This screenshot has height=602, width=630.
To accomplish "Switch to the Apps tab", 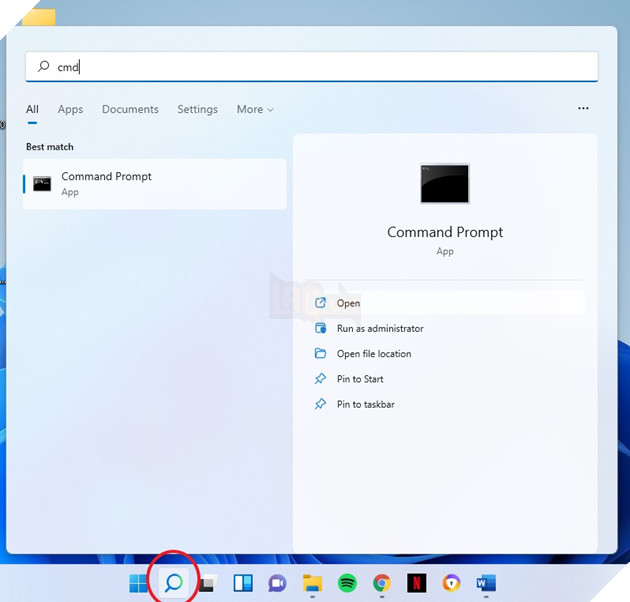I will (x=70, y=109).
